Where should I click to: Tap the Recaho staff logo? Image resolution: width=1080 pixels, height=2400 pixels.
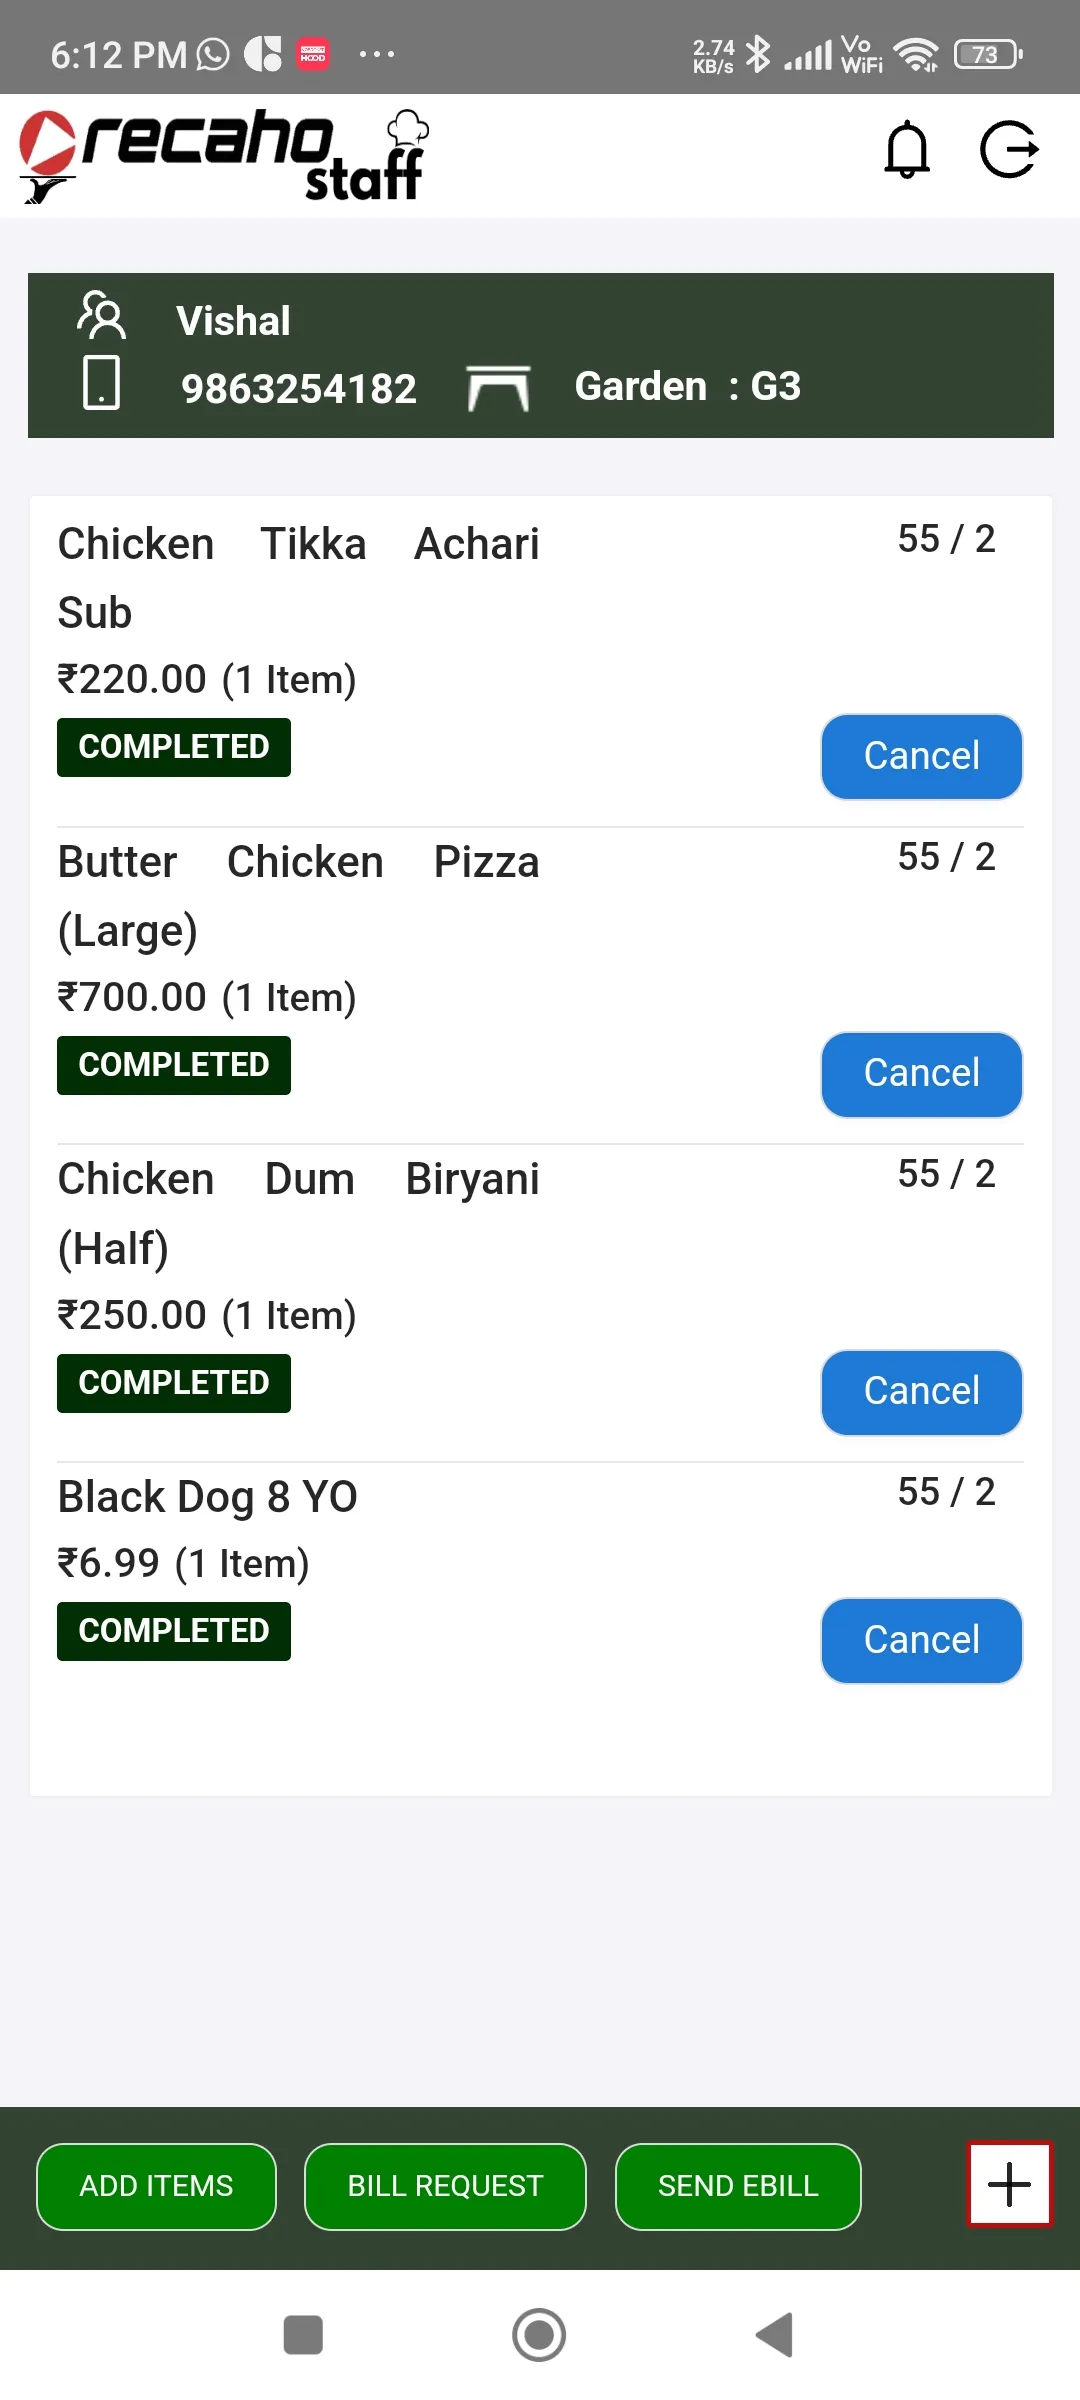[225, 155]
